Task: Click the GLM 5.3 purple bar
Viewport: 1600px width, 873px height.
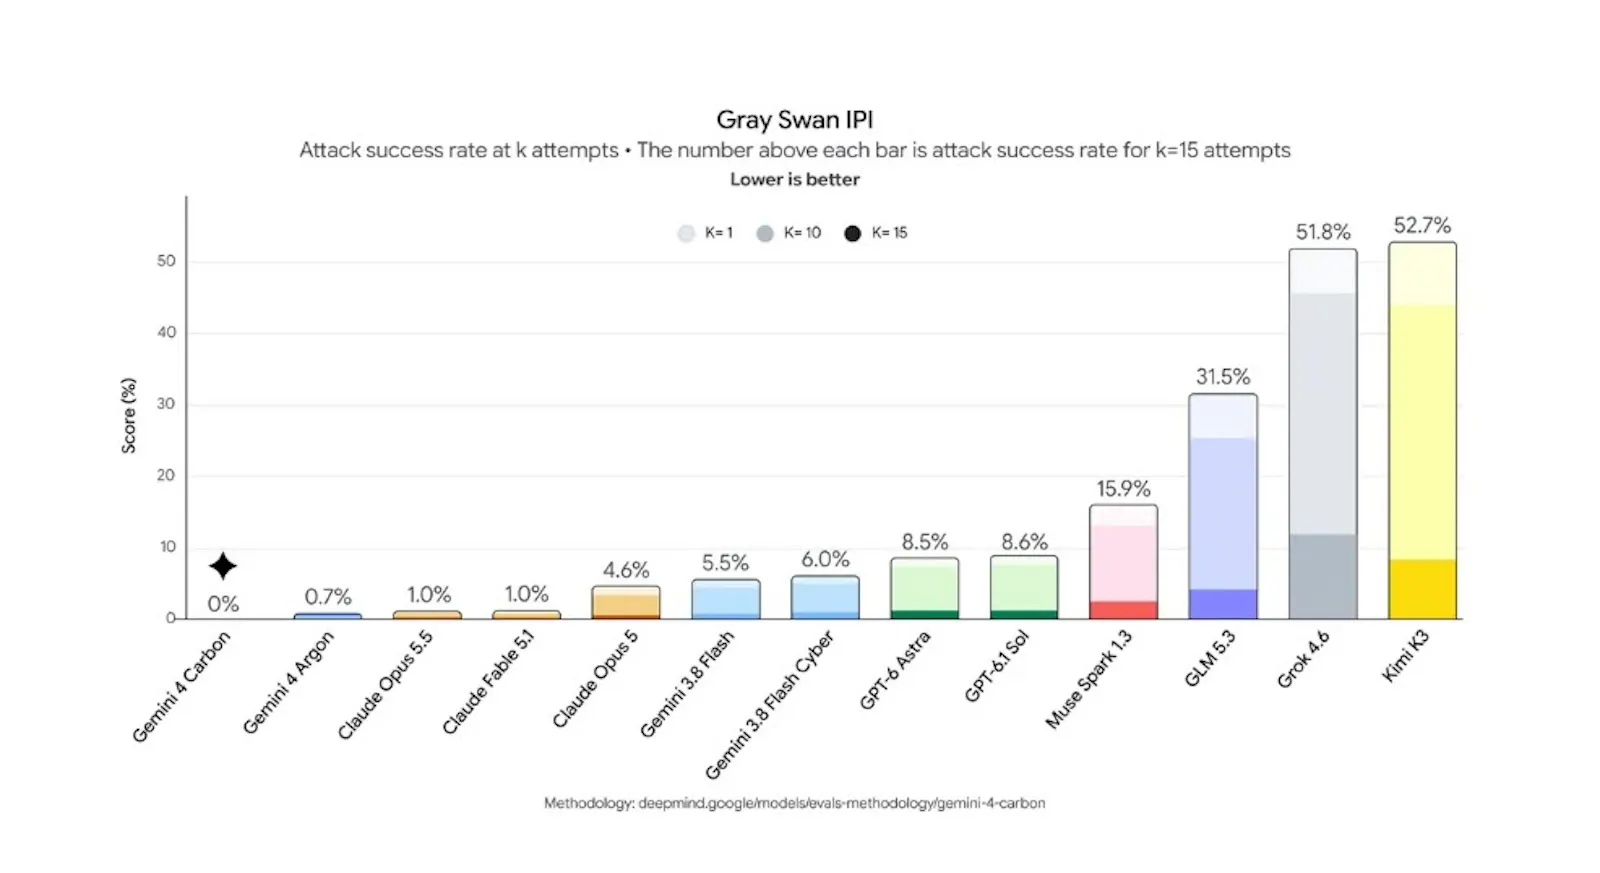Action: 1223,506
